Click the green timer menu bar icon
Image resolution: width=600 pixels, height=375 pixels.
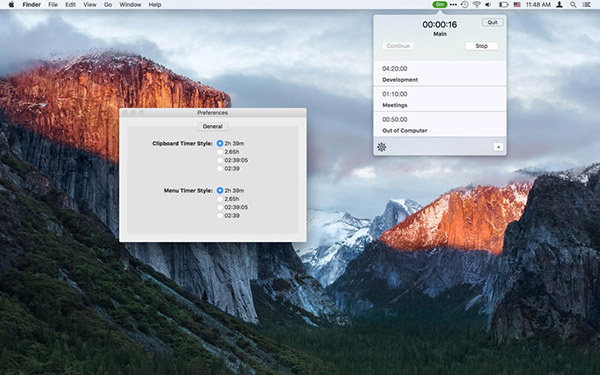440,5
